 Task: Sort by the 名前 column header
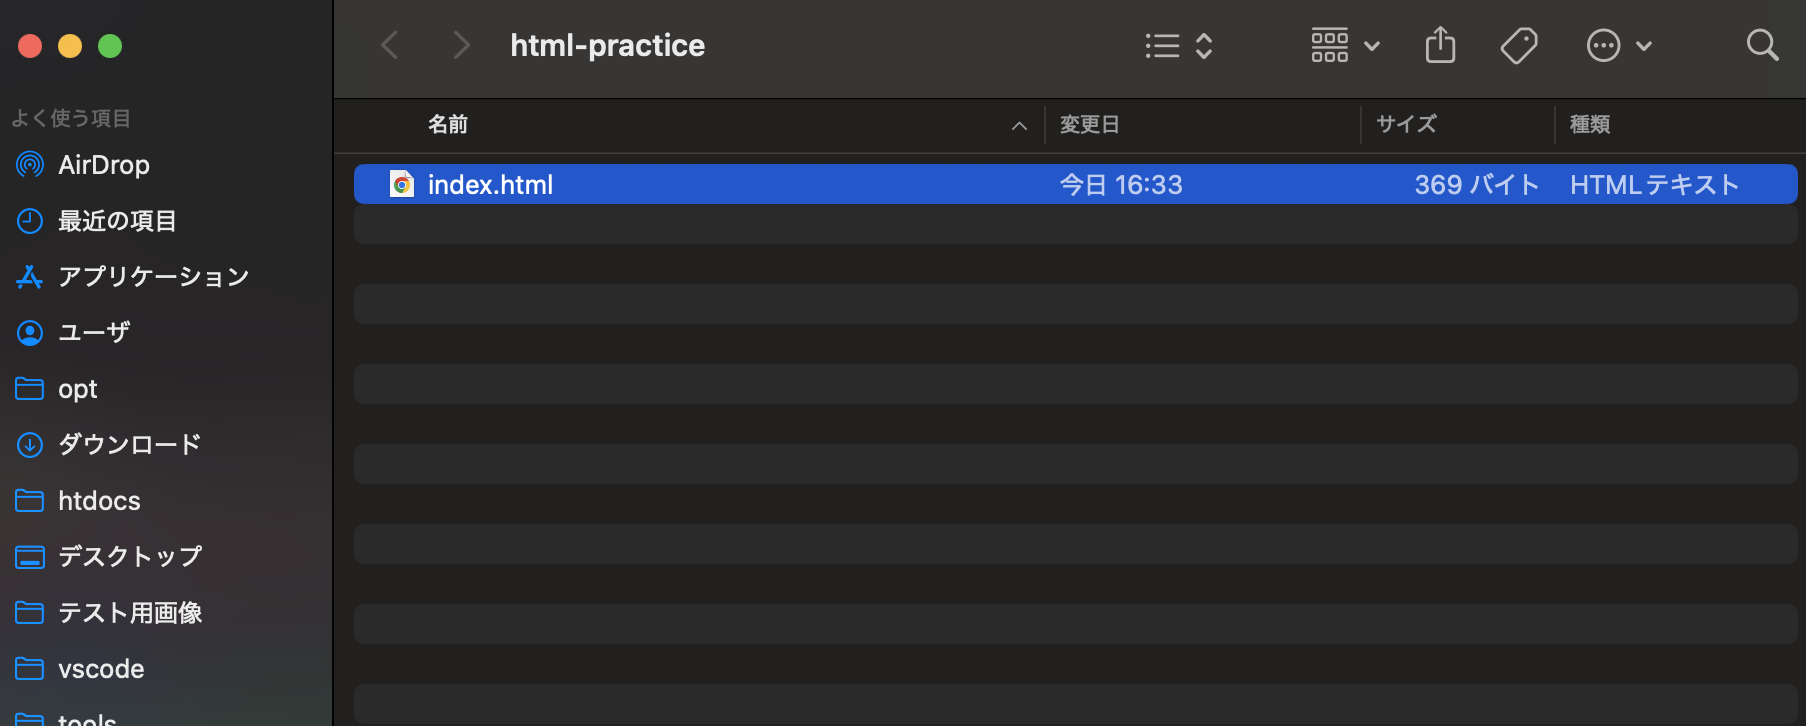(x=448, y=125)
